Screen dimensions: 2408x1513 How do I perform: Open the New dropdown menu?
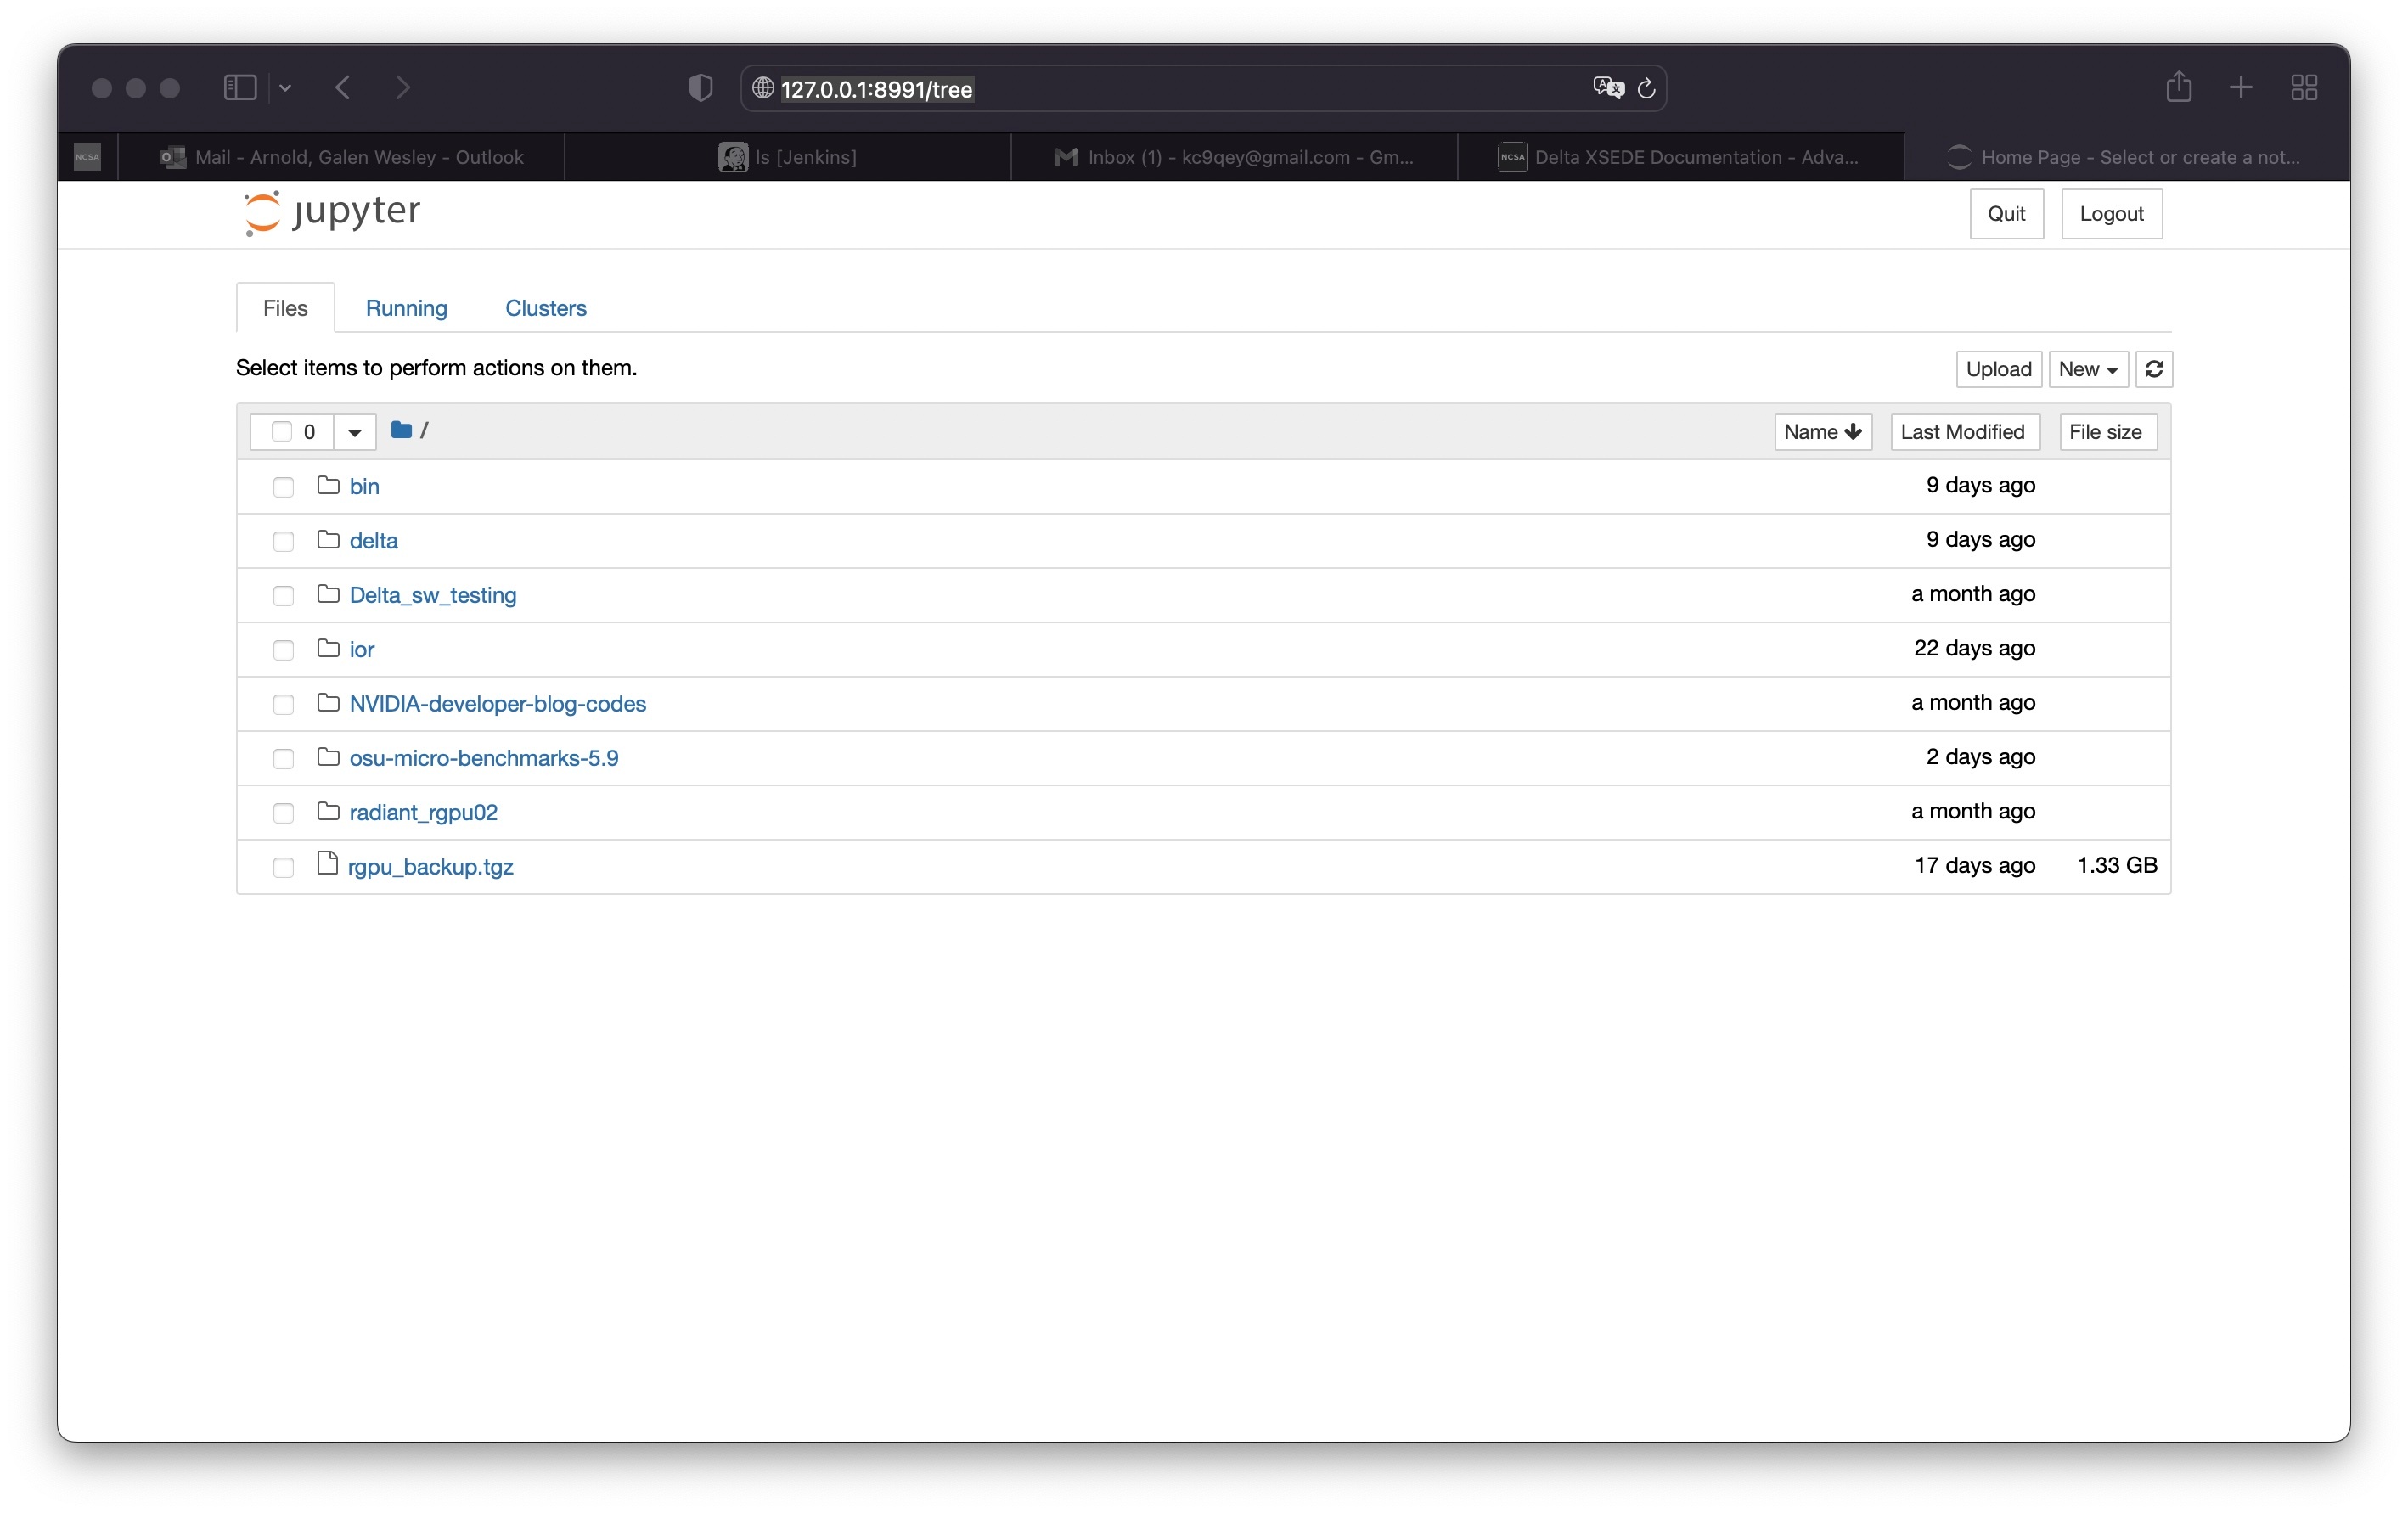2087,369
